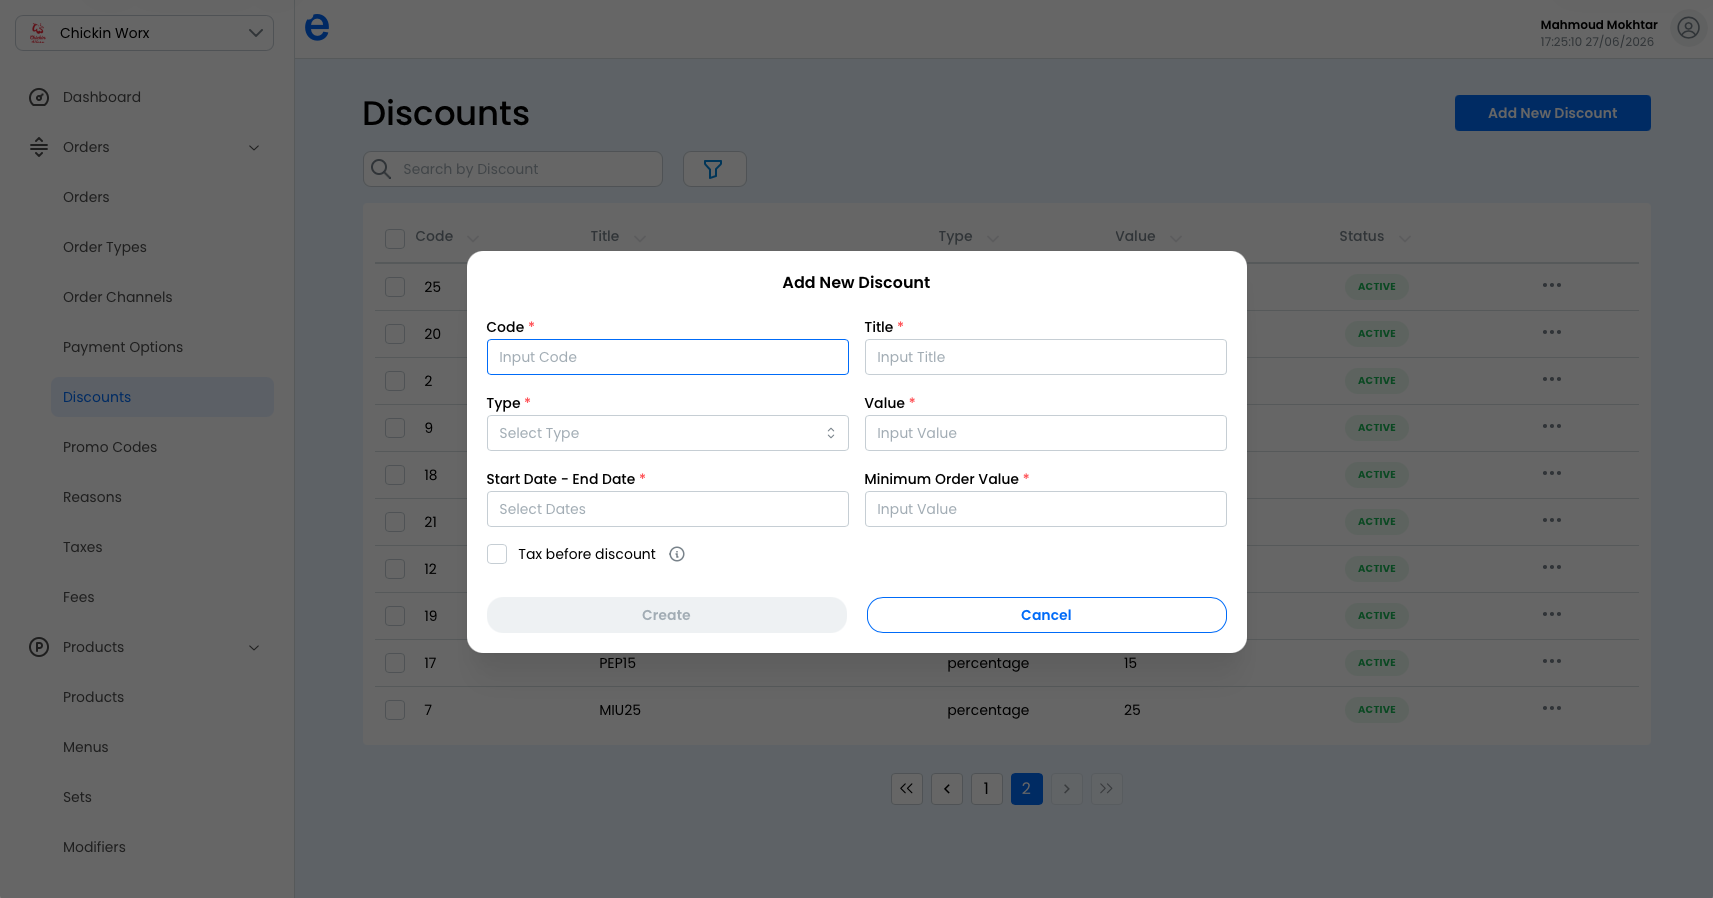Open Dashboard in the sidebar
This screenshot has width=1713, height=898.
(x=102, y=97)
